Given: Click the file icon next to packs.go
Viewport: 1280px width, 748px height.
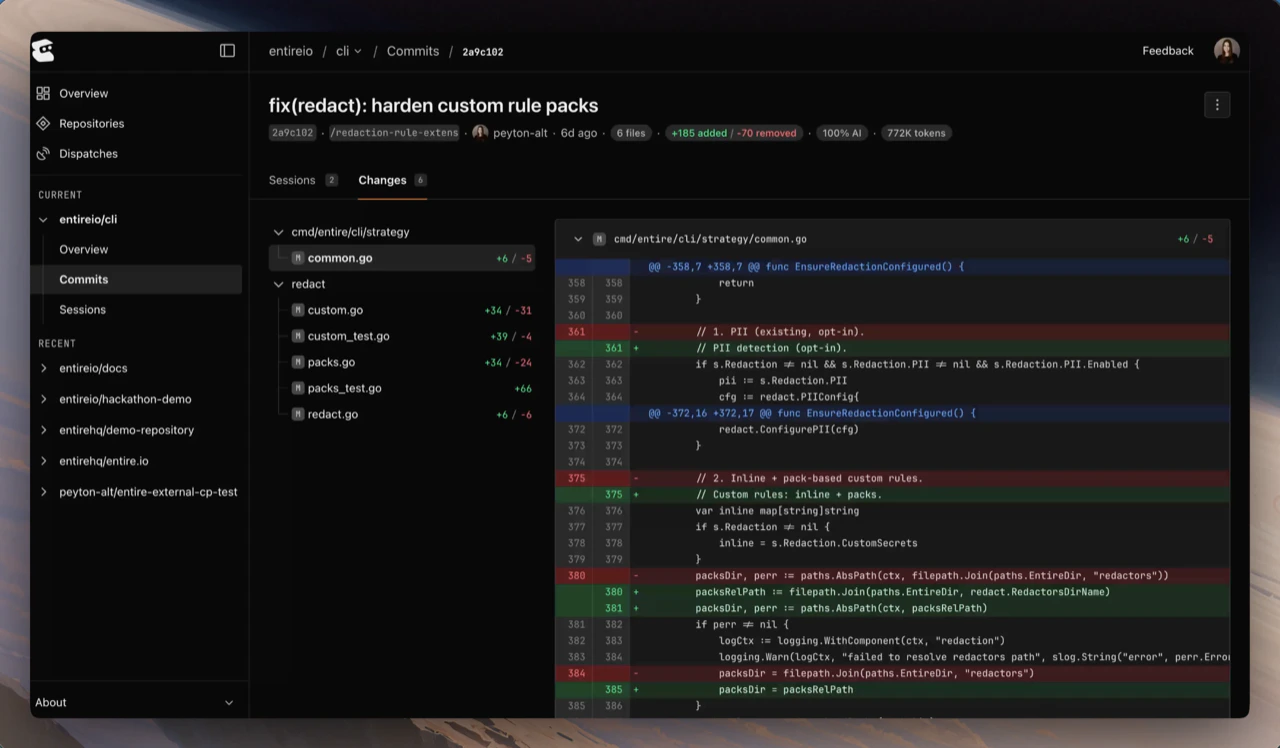Looking at the screenshot, I should click(x=298, y=362).
